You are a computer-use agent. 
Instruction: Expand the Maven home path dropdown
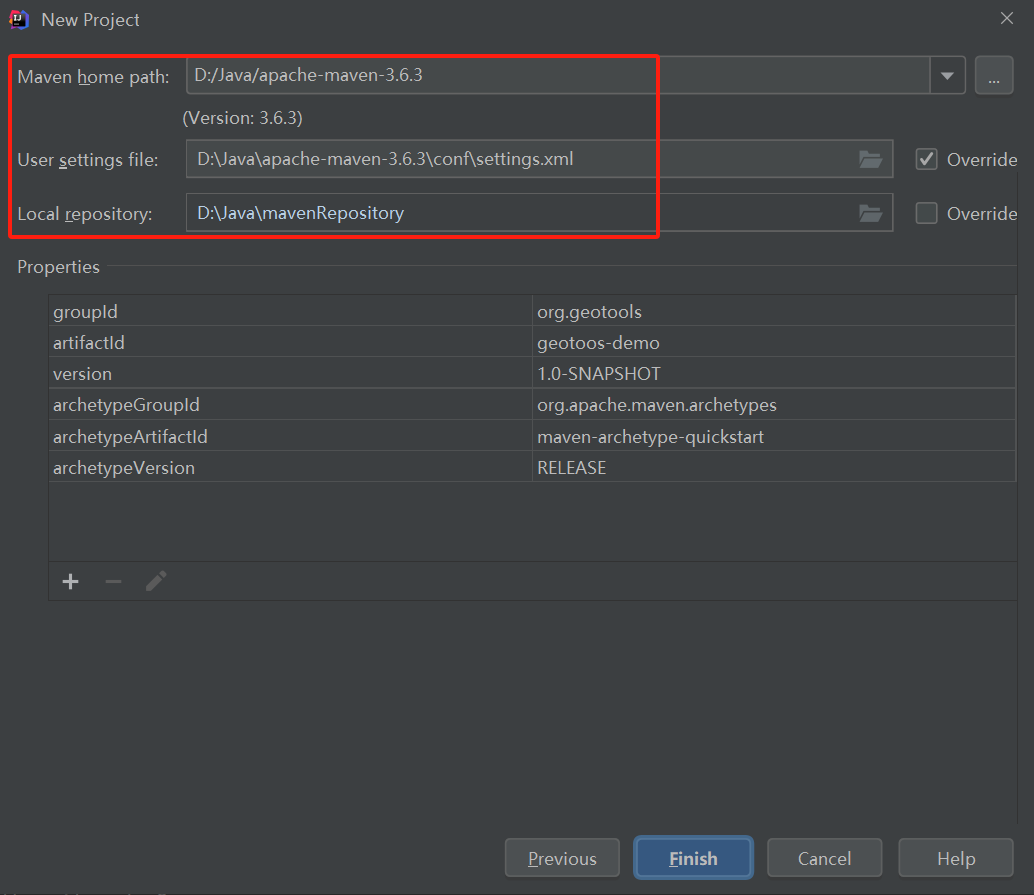coord(948,75)
